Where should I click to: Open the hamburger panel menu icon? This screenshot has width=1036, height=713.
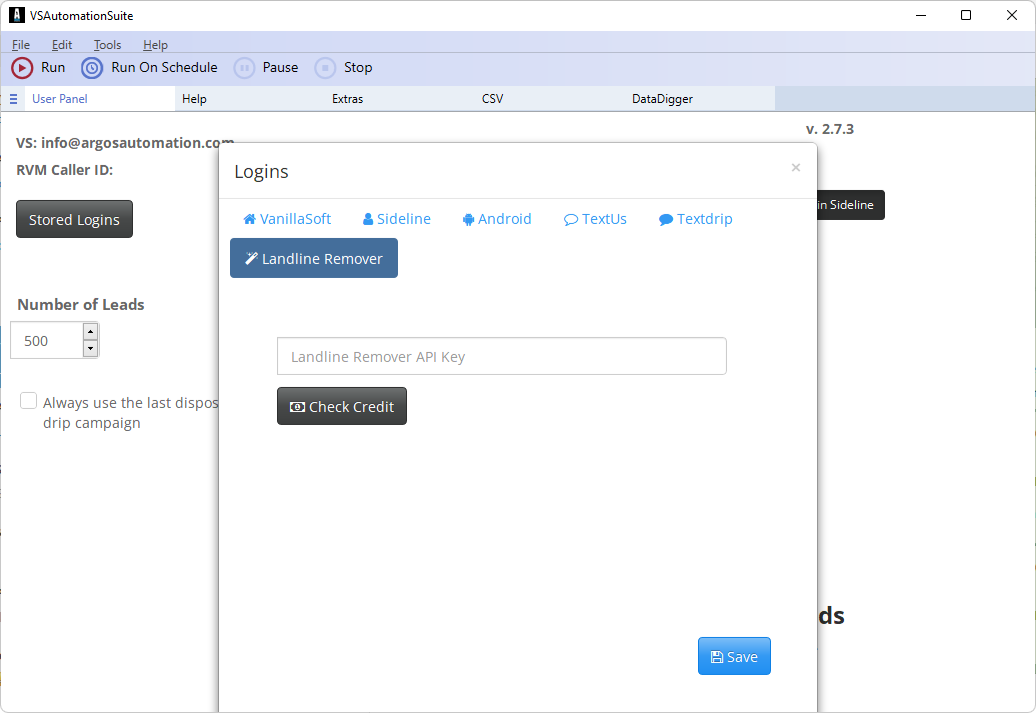tap(13, 99)
